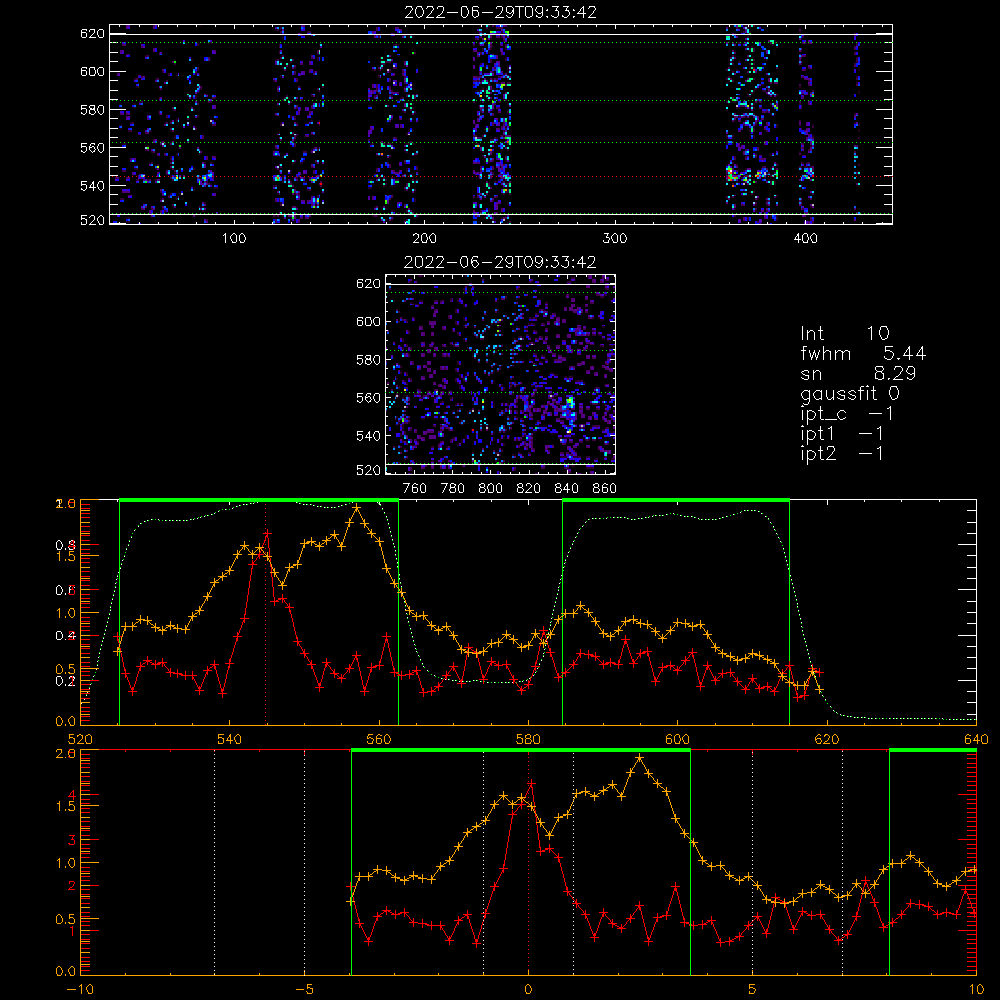Click x-axis label "5" of the bottom plot

753,990
